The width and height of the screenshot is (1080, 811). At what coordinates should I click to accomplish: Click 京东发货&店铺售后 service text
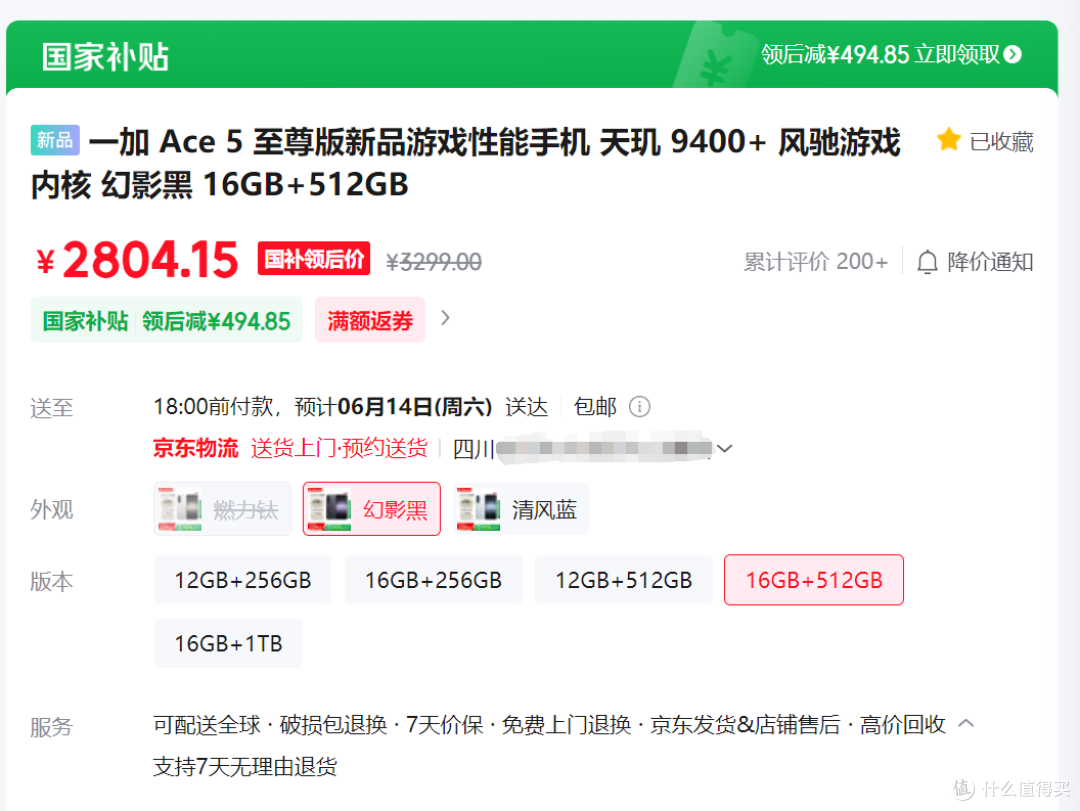[745, 725]
